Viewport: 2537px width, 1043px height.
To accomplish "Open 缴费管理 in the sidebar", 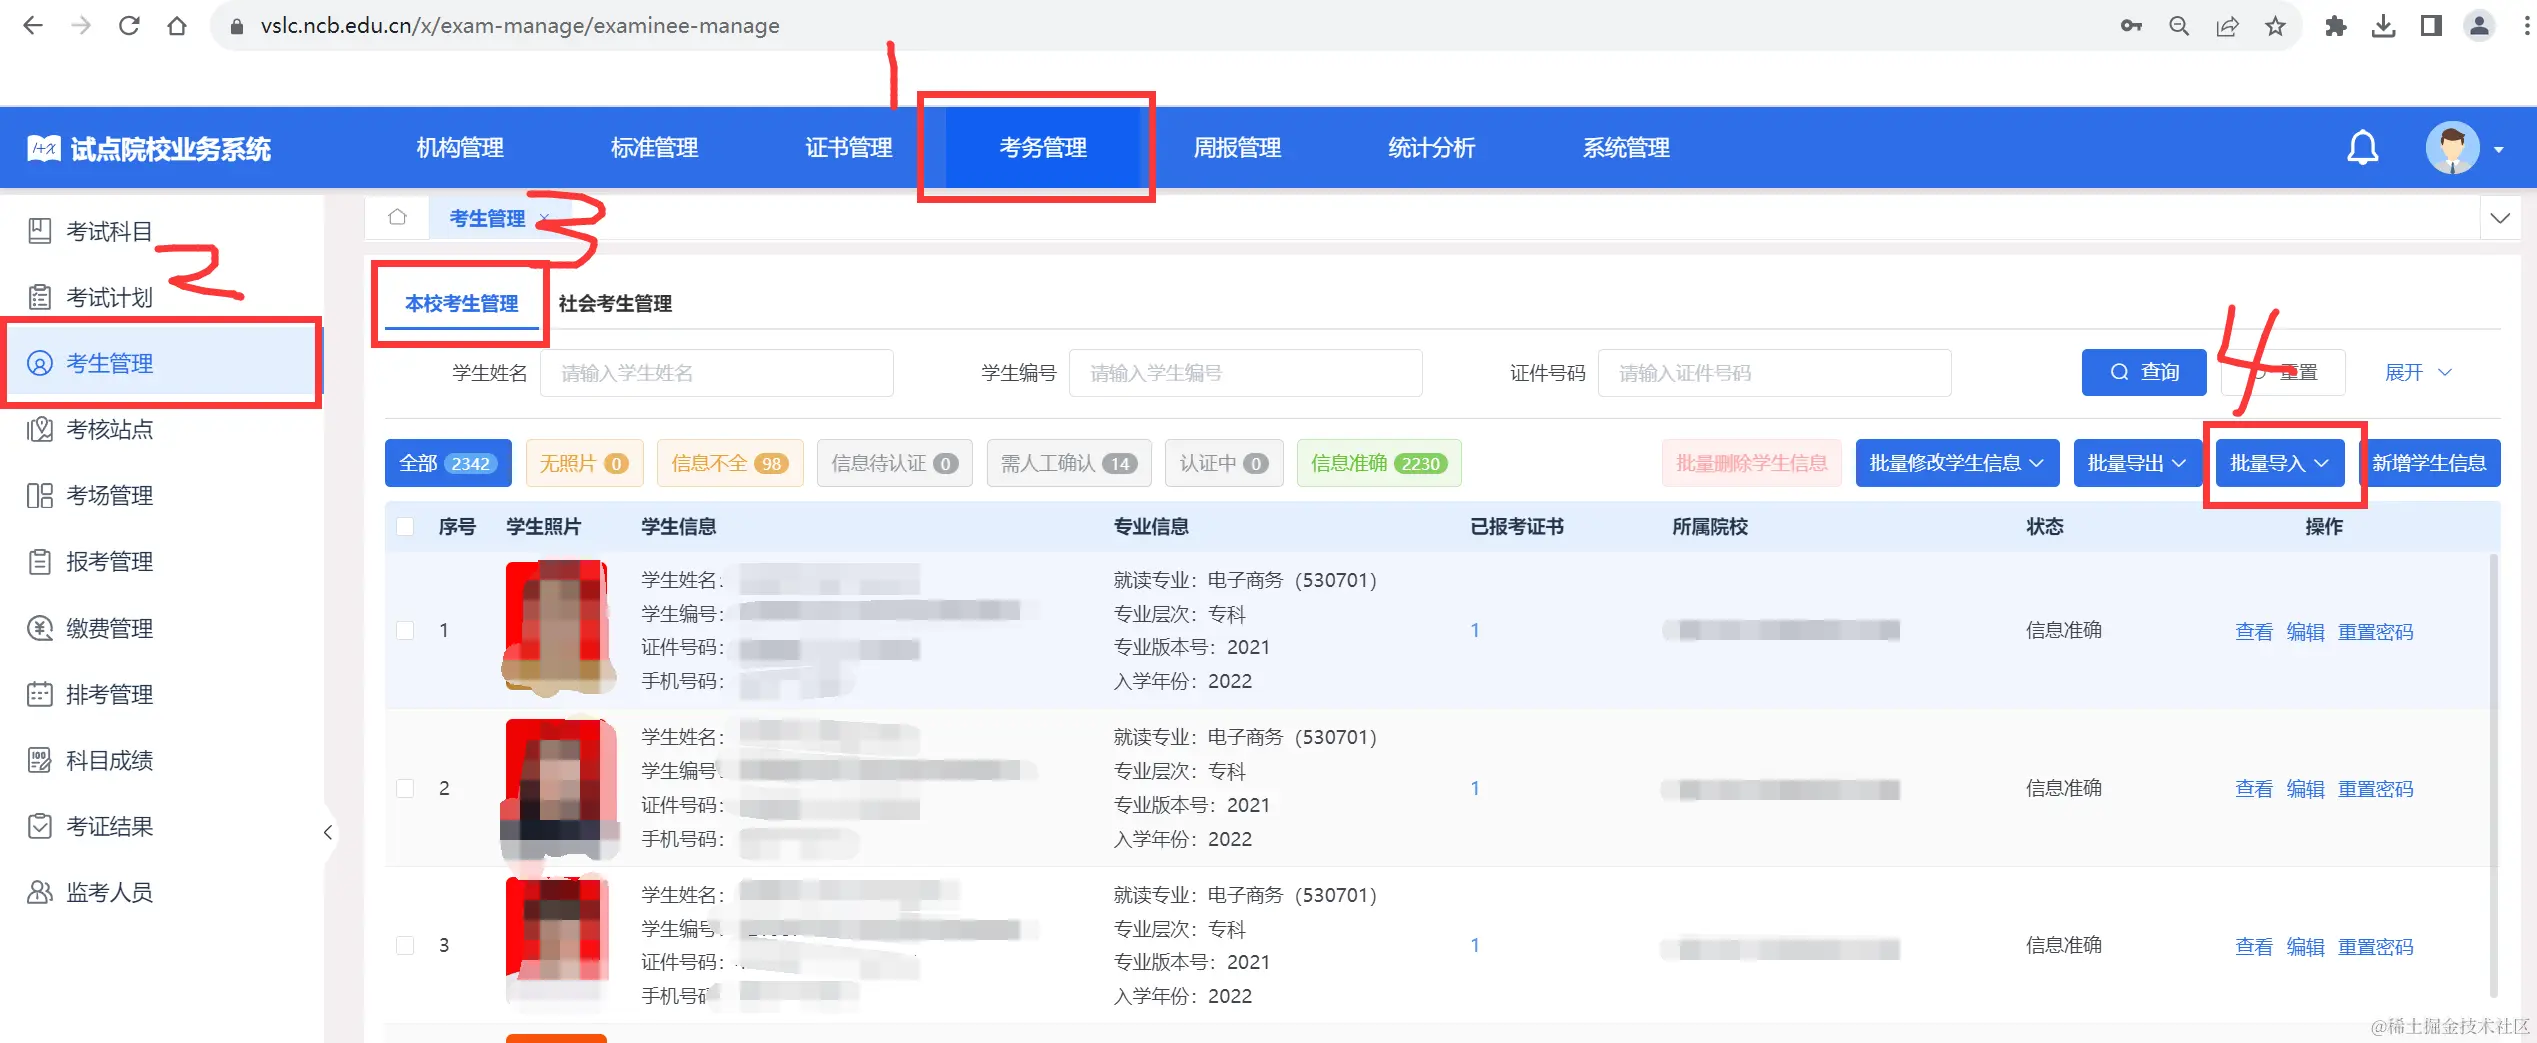I will [x=162, y=628].
